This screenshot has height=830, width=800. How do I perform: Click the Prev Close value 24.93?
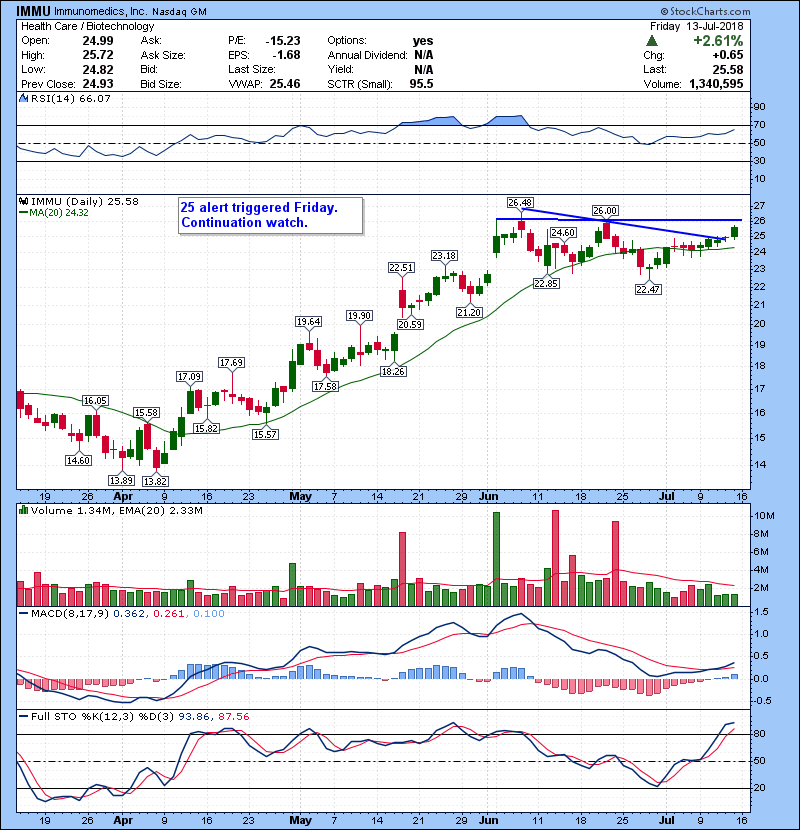pyautogui.click(x=97, y=84)
